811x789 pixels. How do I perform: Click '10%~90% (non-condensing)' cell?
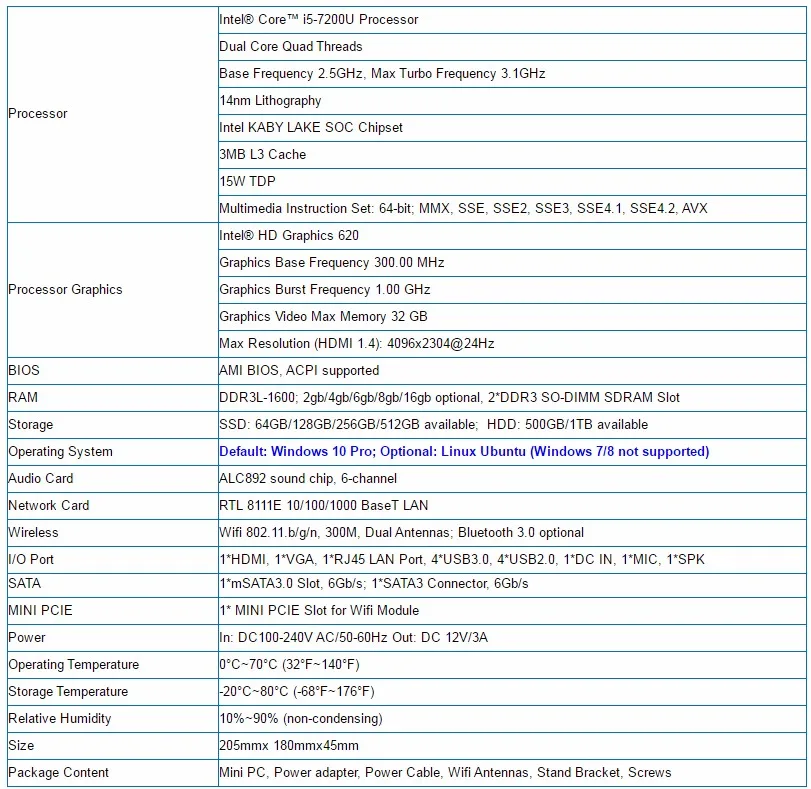[x=512, y=719]
